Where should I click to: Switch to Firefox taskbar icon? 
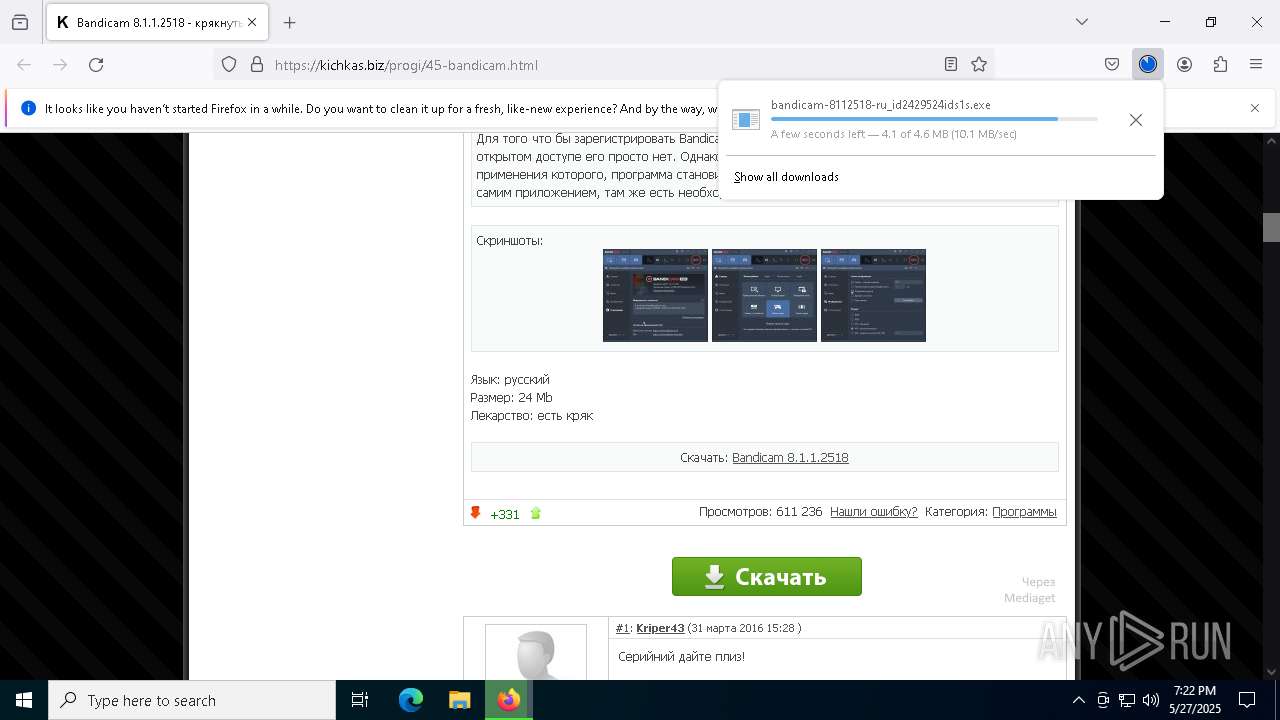509,700
